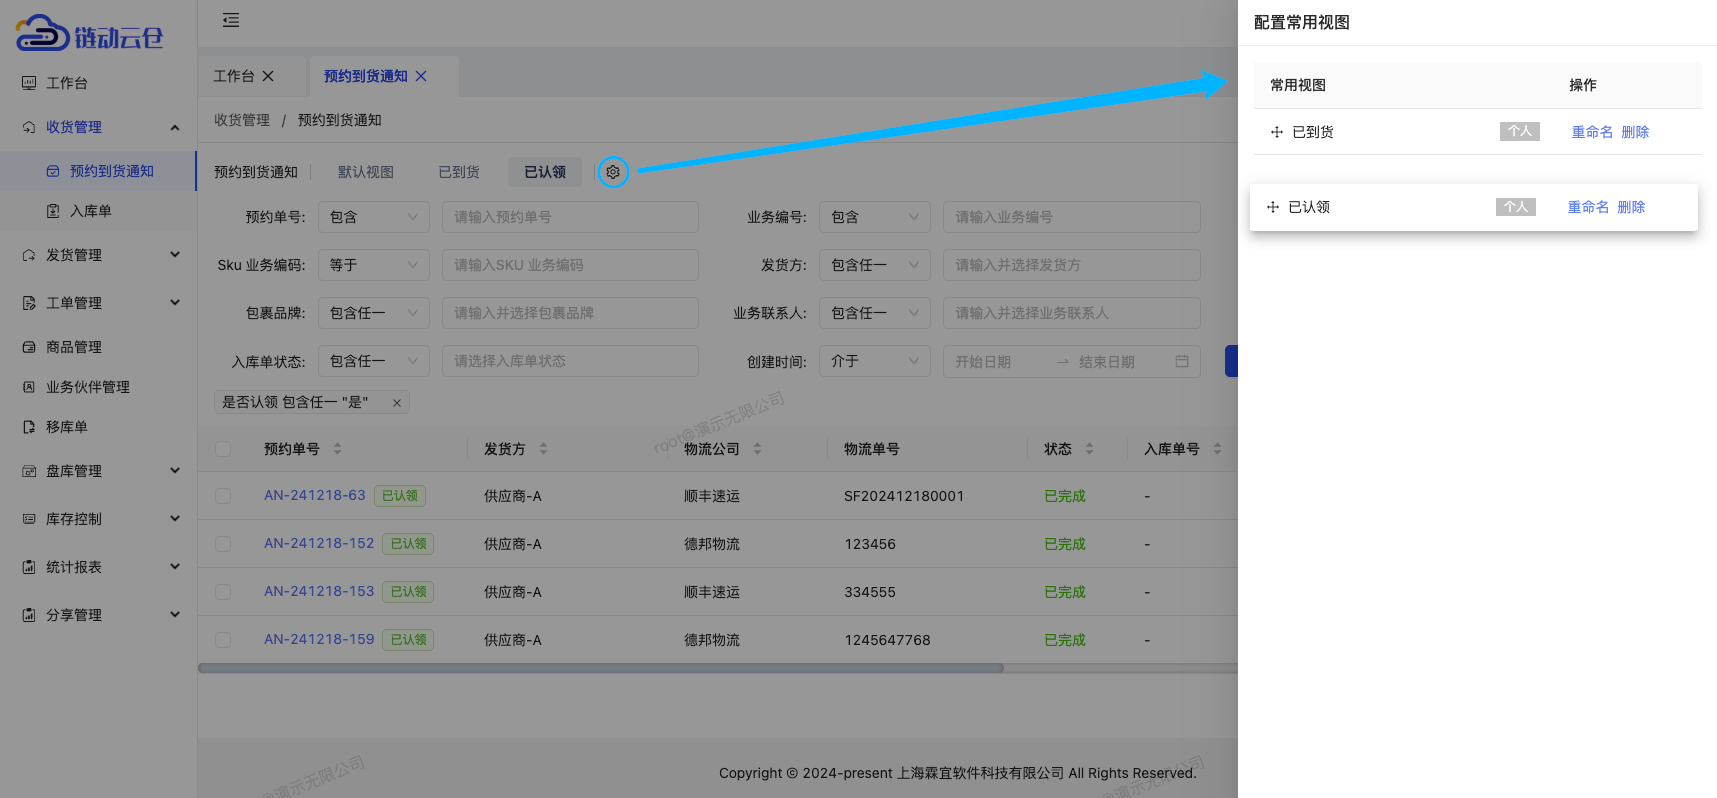Check the row checkbox for AN-241218-63
Image resolution: width=1717 pixels, height=798 pixels.
(x=223, y=496)
